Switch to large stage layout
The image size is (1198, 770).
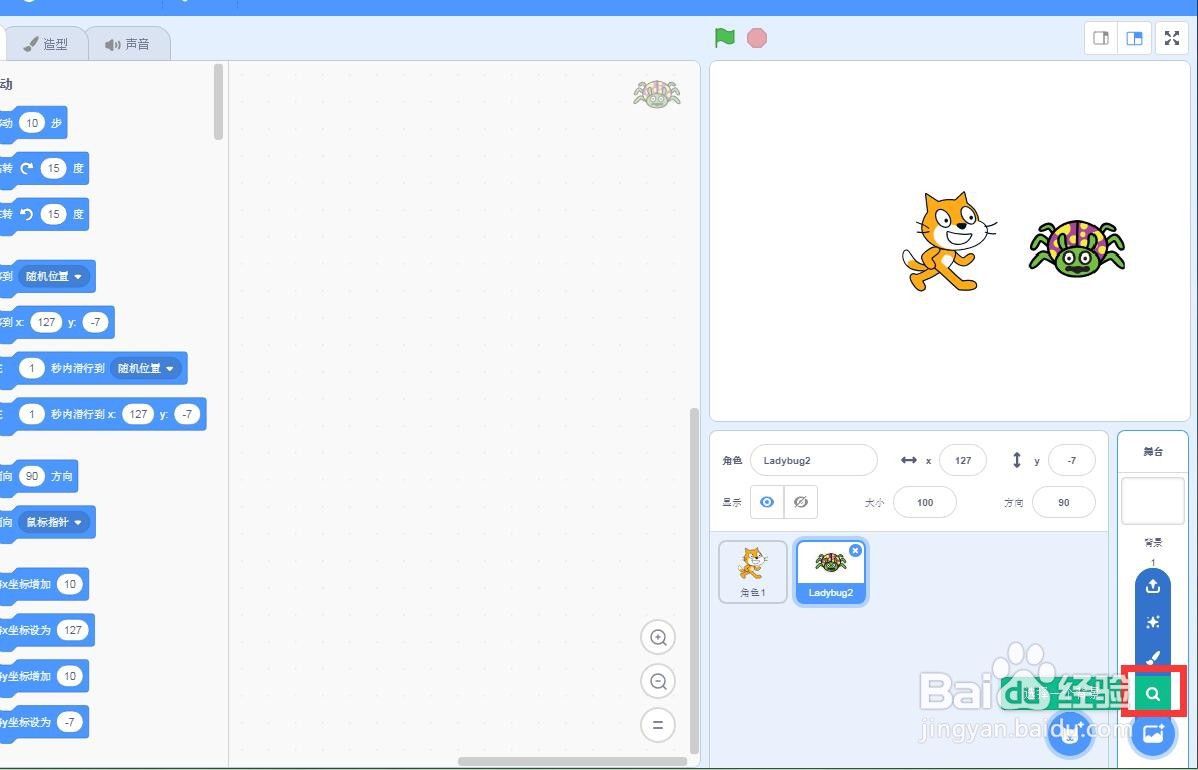point(1135,38)
